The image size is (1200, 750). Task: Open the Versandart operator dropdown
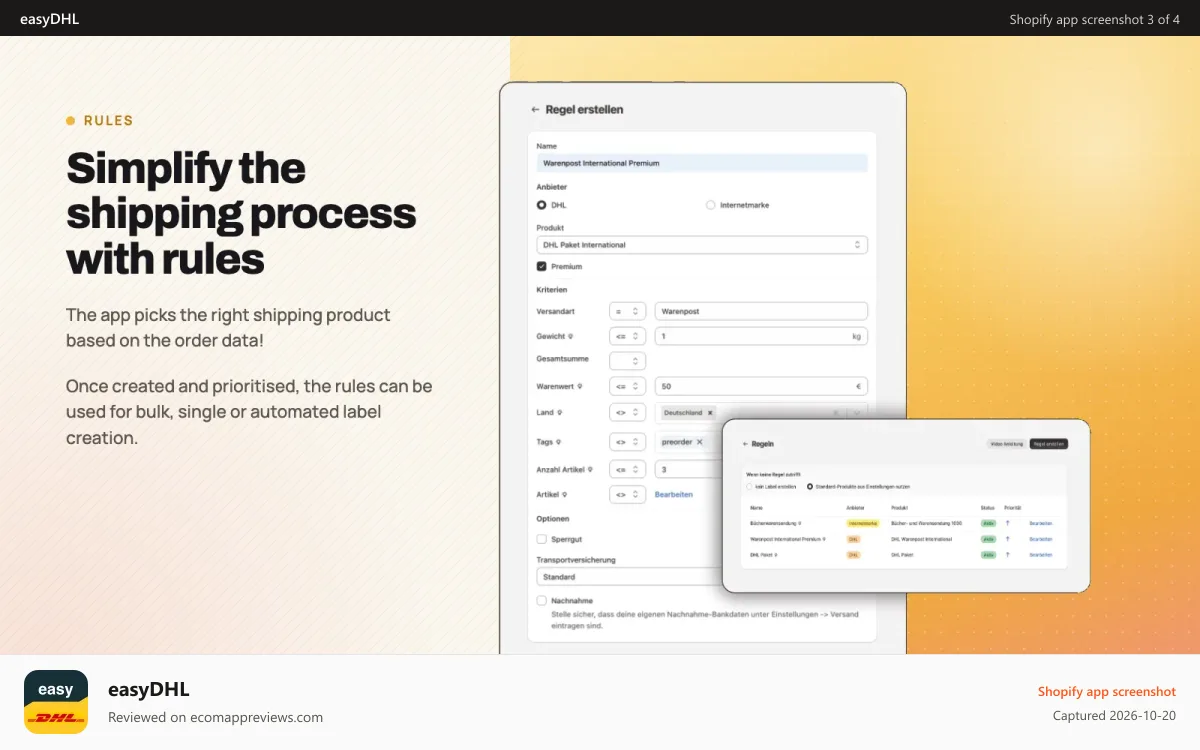627,311
